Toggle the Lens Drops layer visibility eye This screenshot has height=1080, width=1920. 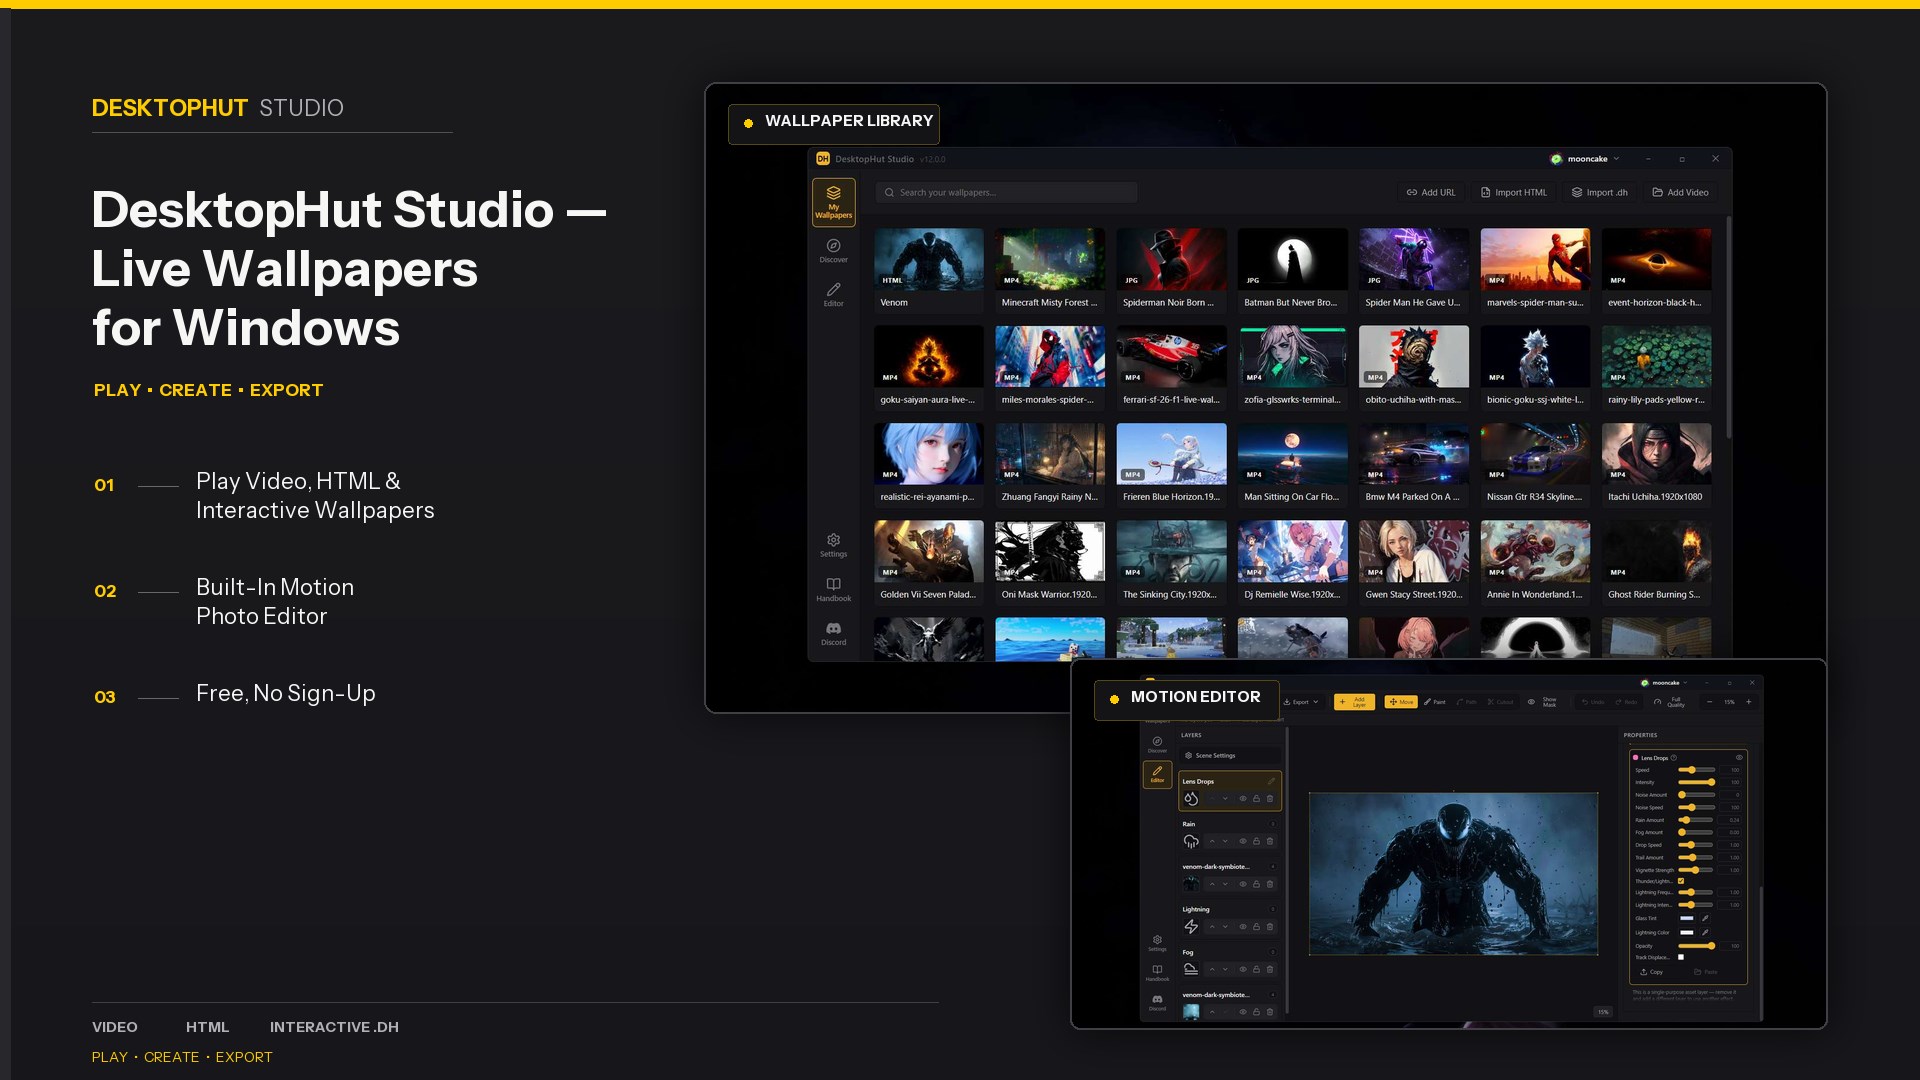click(1243, 798)
